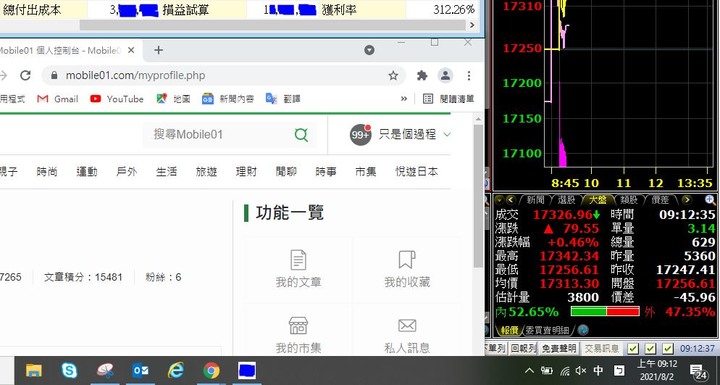Click the 99+ notifications badge
The height and width of the screenshot is (385, 720).
[x=360, y=135]
